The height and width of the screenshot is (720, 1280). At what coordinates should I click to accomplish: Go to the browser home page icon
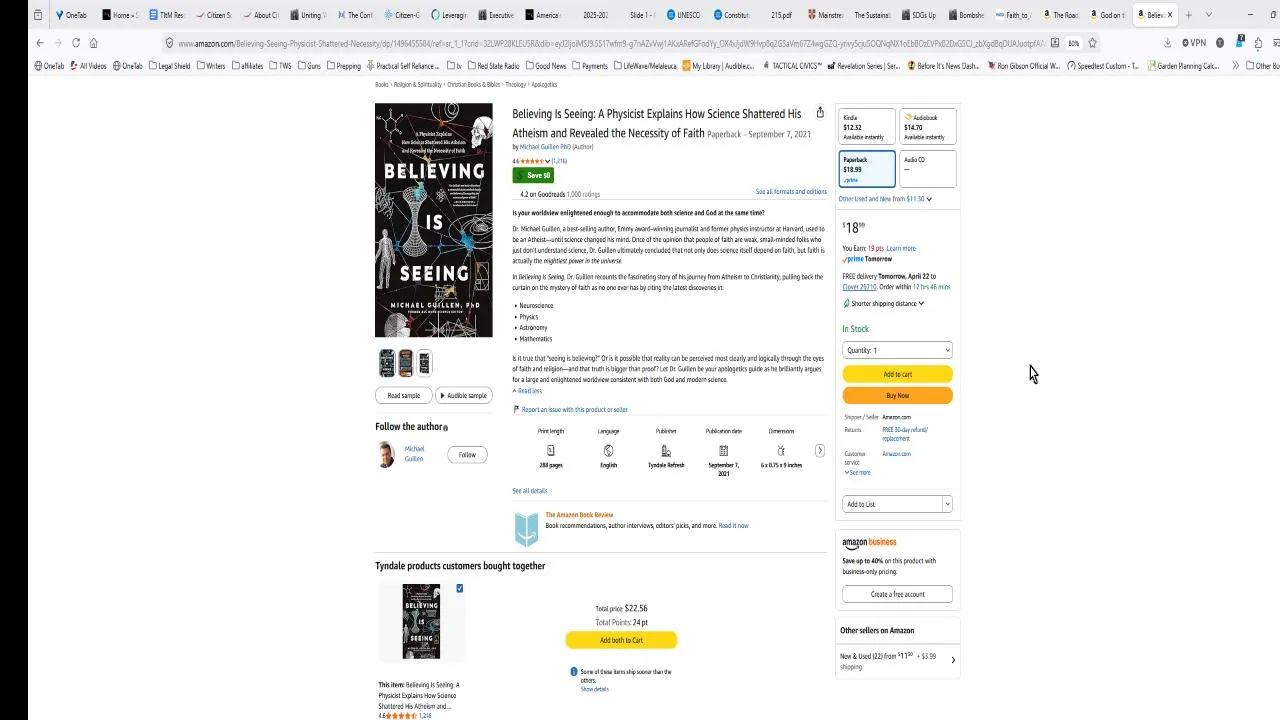[94, 43]
